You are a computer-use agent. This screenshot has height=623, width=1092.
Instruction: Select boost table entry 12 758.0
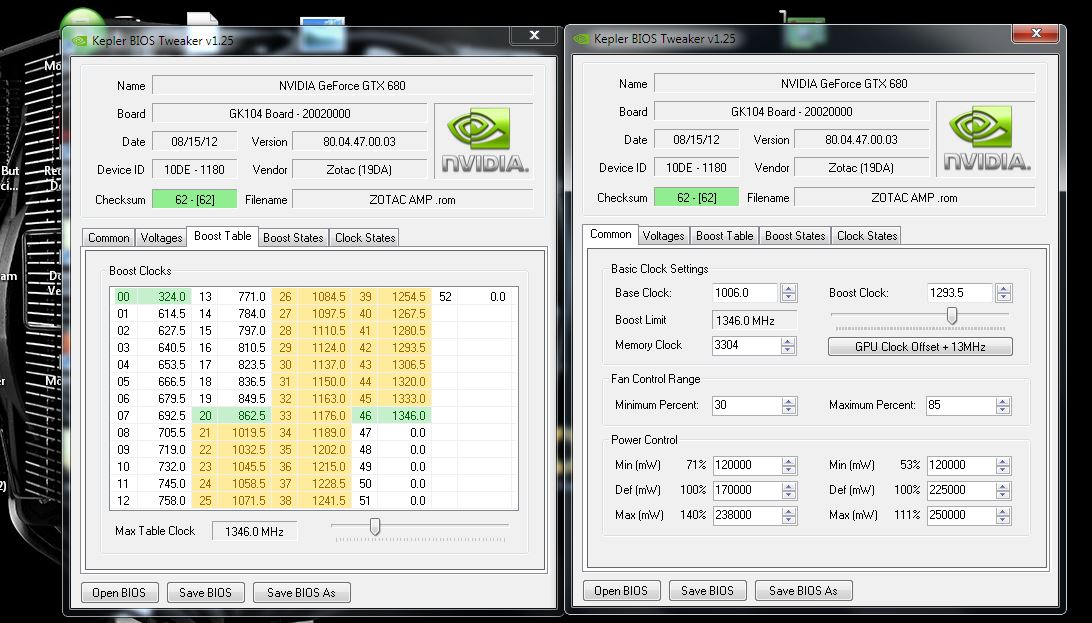152,500
